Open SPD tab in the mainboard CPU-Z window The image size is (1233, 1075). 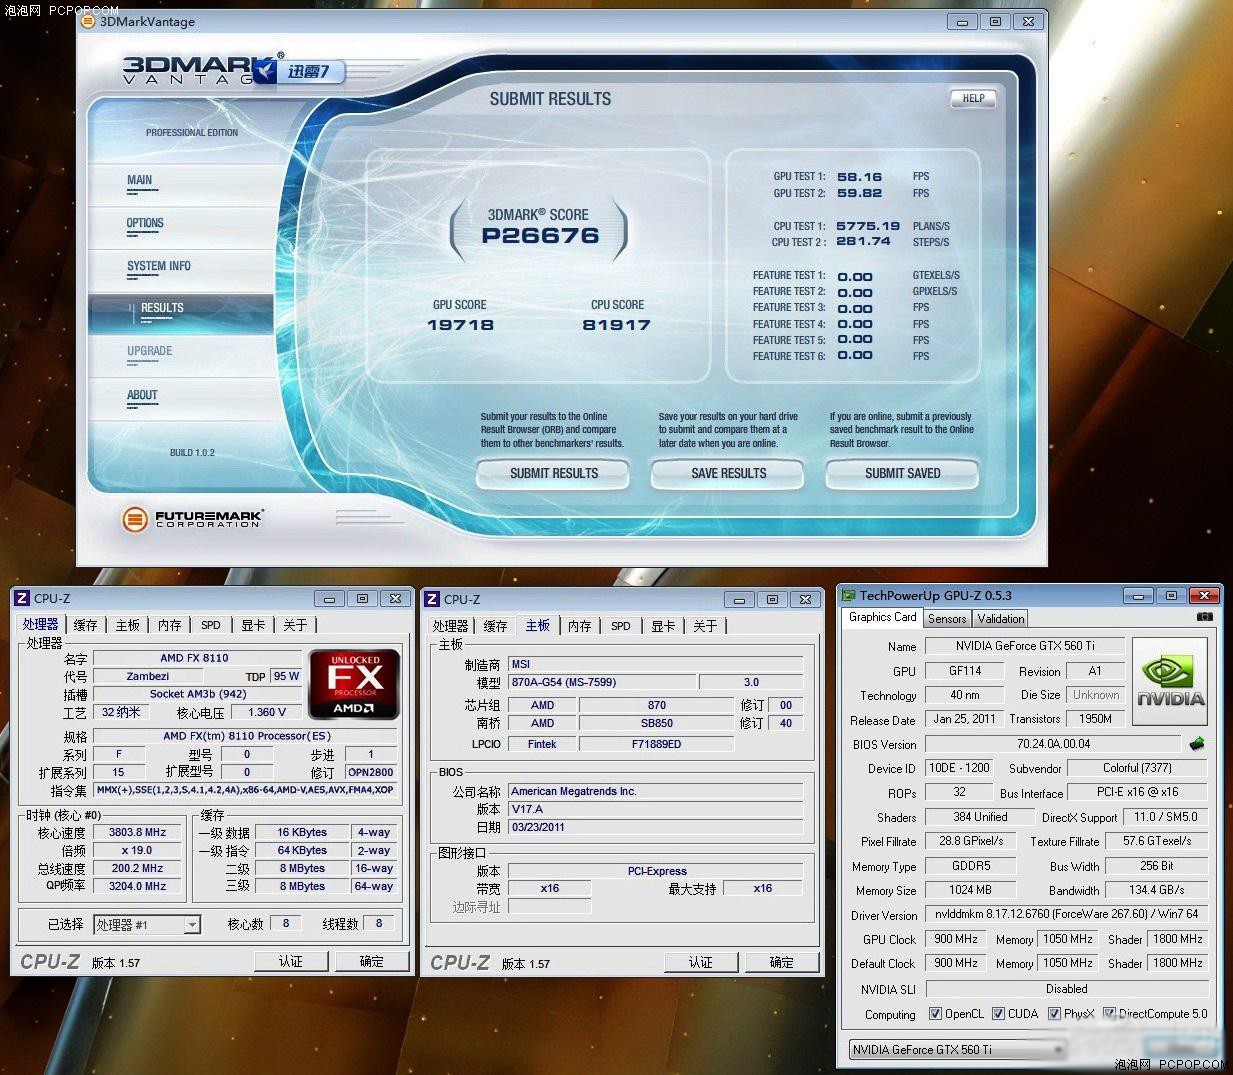(x=620, y=626)
